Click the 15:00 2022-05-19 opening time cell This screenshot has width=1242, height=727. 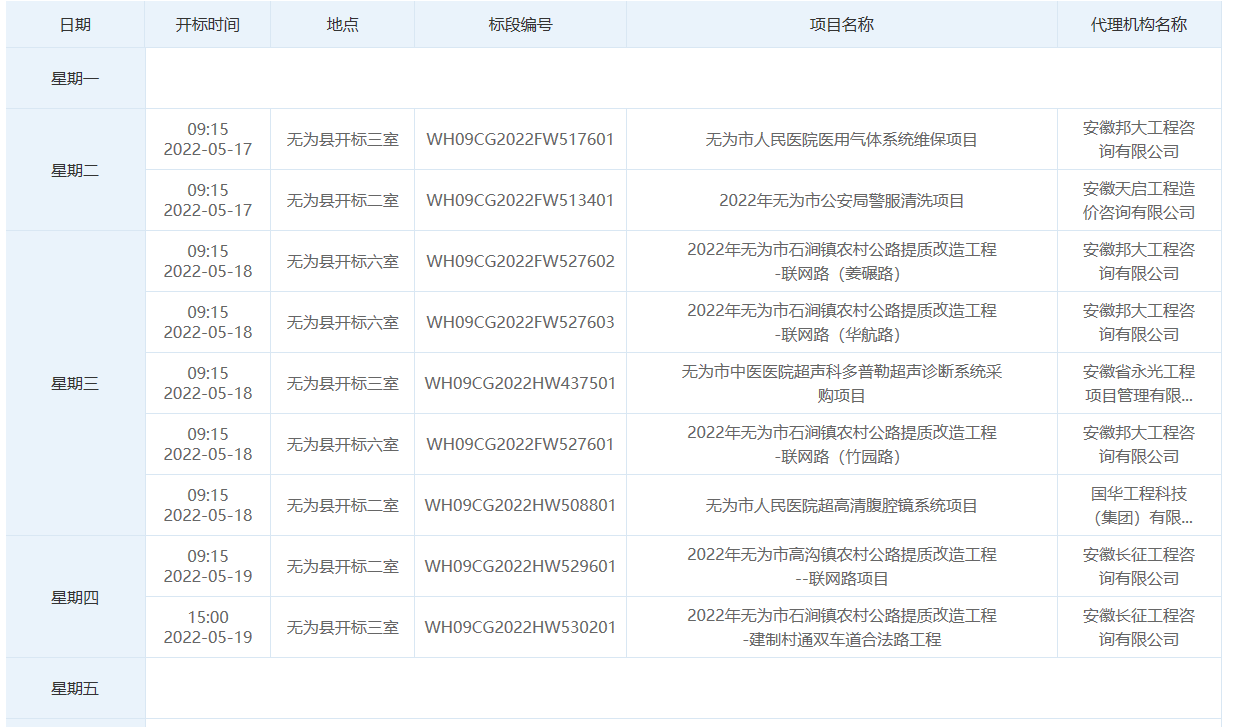[207, 628]
